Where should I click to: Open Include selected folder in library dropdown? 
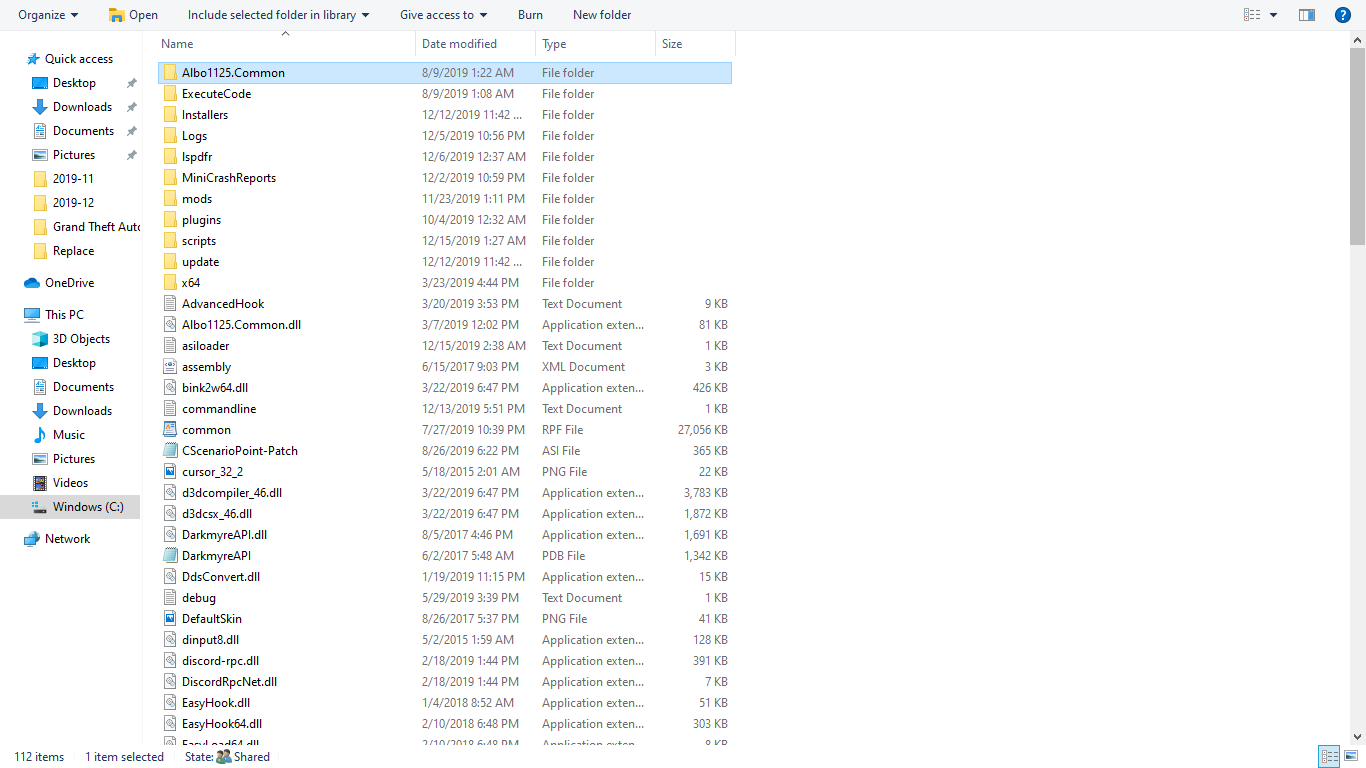[x=278, y=15]
